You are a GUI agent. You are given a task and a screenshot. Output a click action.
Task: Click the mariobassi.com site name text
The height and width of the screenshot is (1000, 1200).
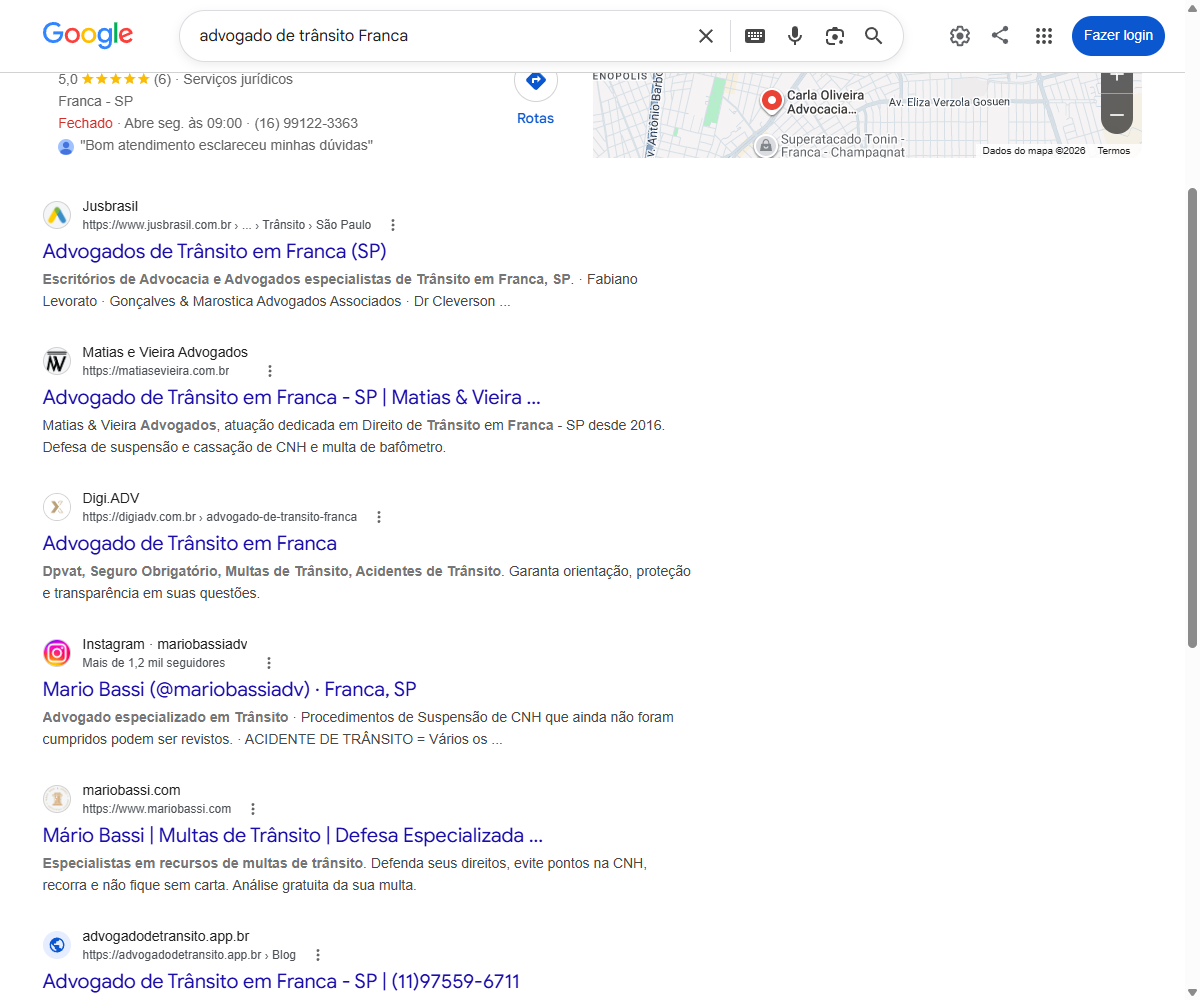click(132, 790)
